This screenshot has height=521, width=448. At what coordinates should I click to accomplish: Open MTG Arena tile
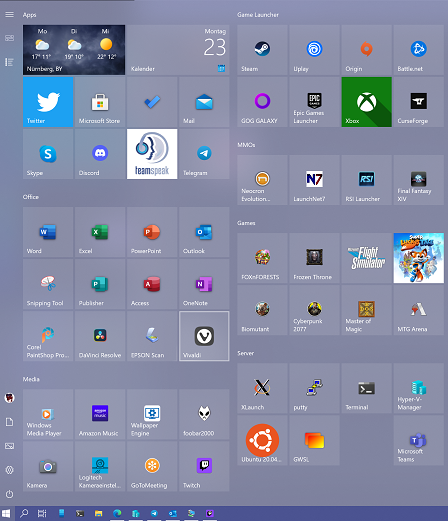tap(418, 310)
